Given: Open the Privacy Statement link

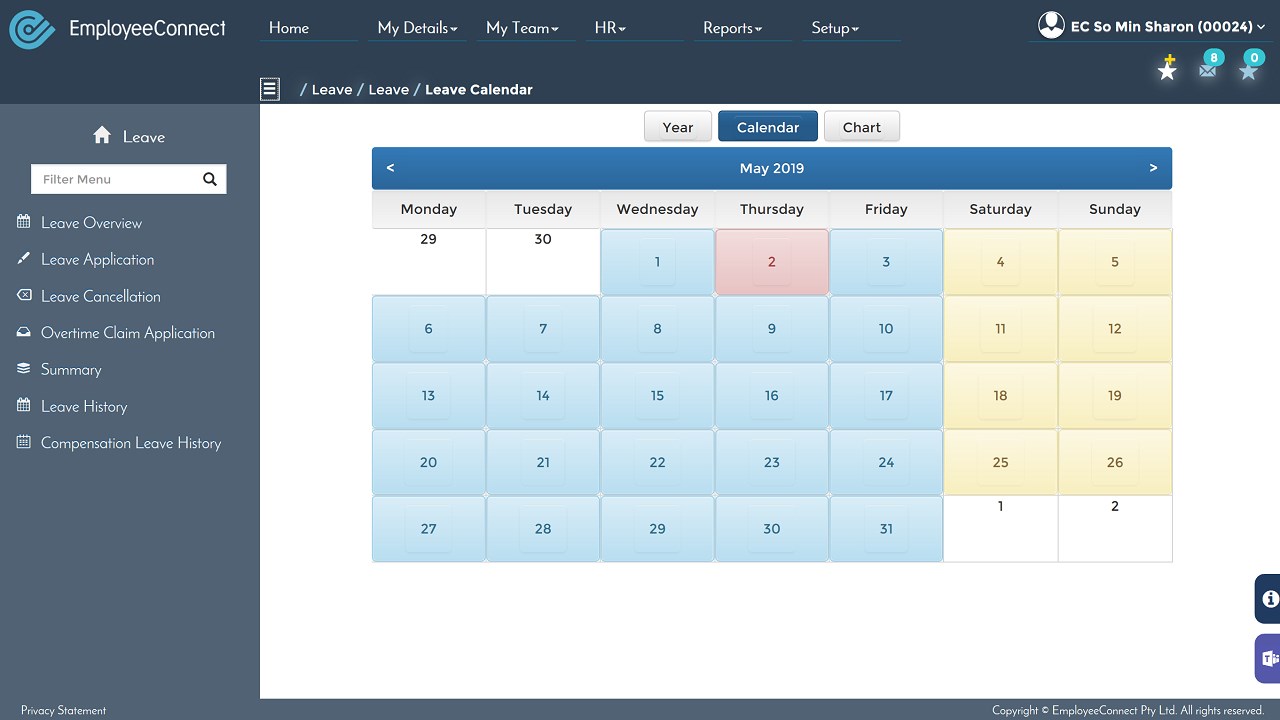Looking at the screenshot, I should point(63,710).
